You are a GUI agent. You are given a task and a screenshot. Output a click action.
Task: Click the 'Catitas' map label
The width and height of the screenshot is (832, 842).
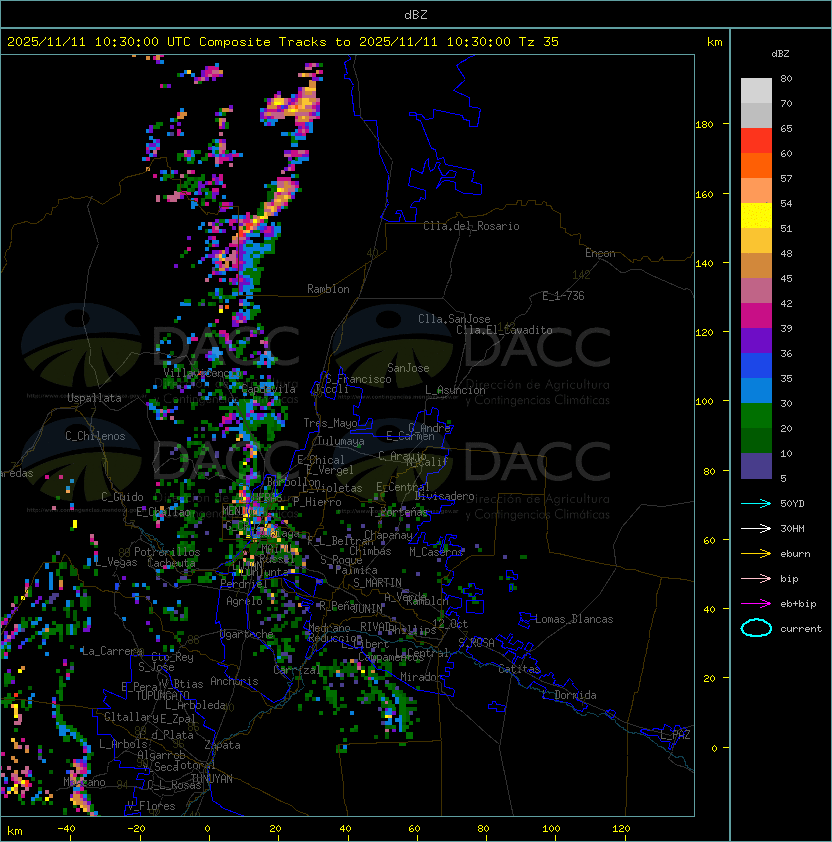[519, 669]
